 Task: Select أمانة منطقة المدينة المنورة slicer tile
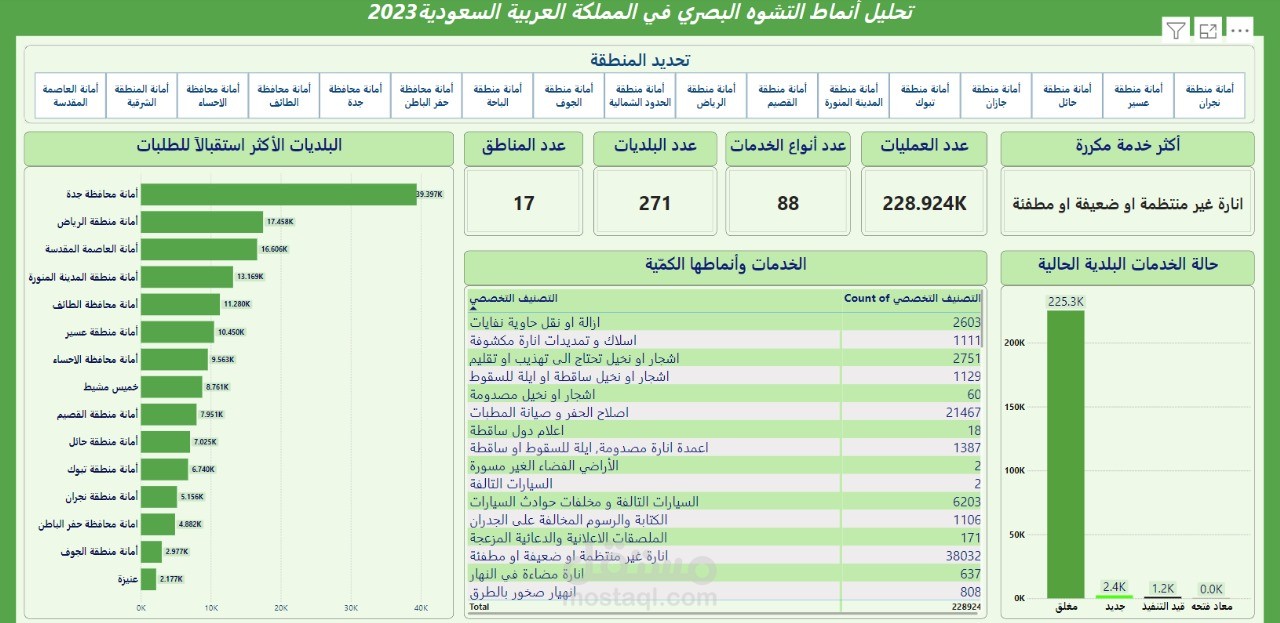[853, 96]
